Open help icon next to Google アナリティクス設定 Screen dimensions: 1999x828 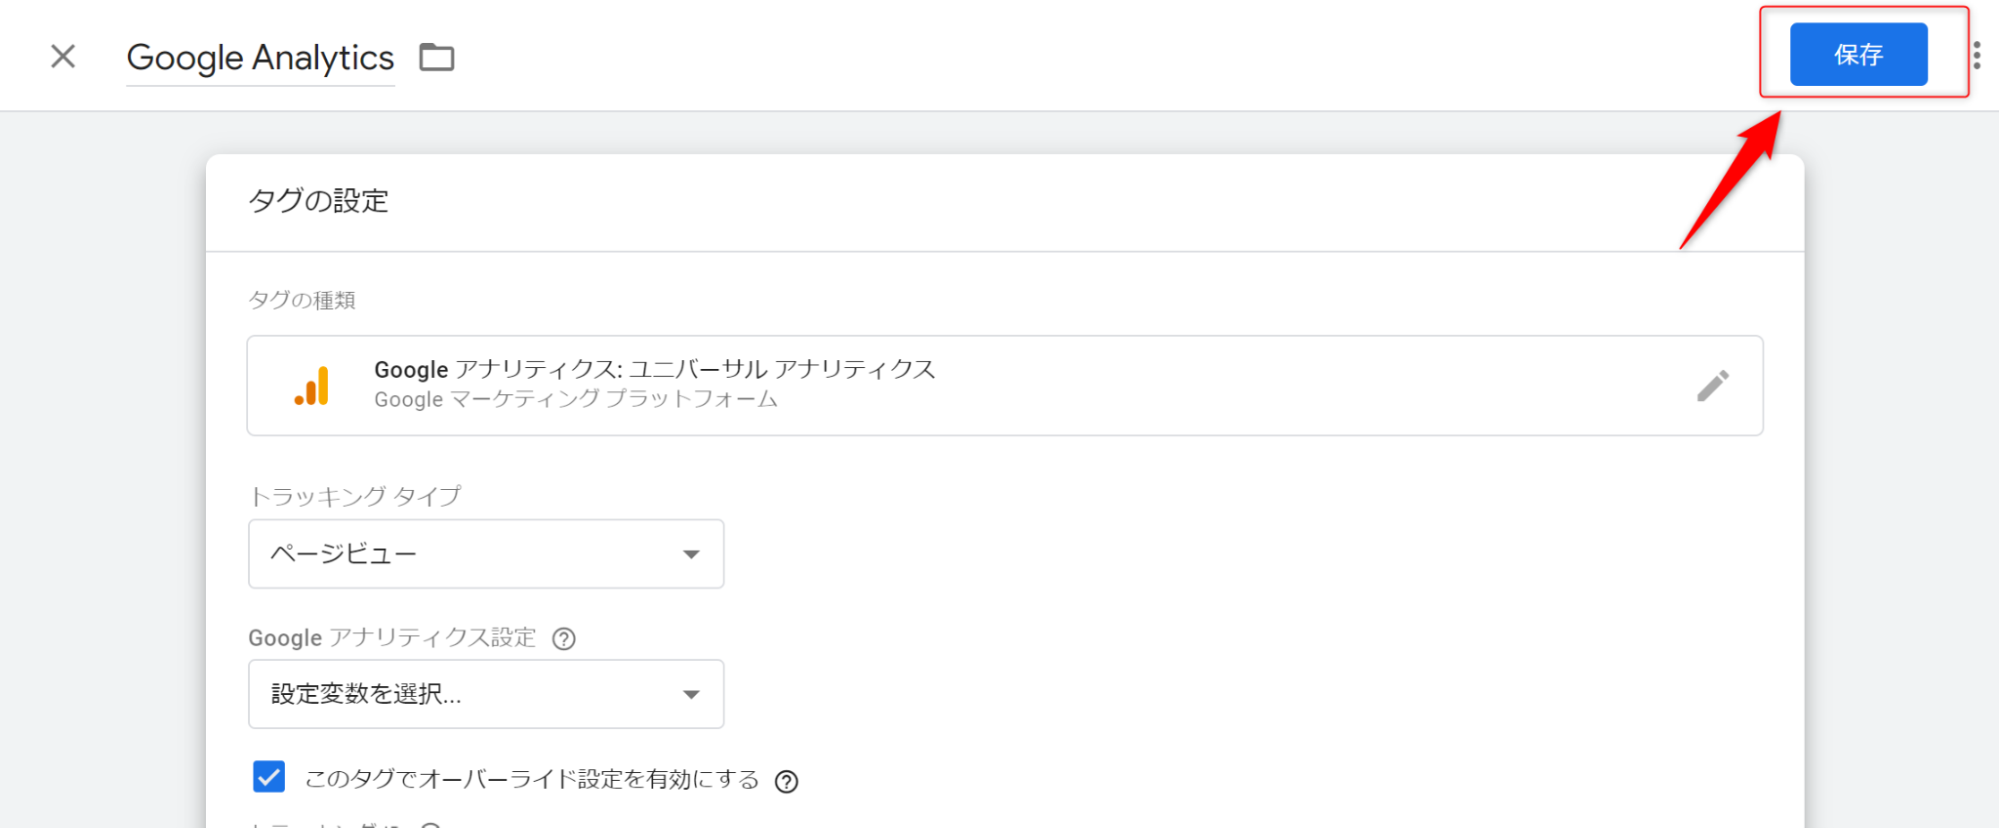click(x=564, y=639)
